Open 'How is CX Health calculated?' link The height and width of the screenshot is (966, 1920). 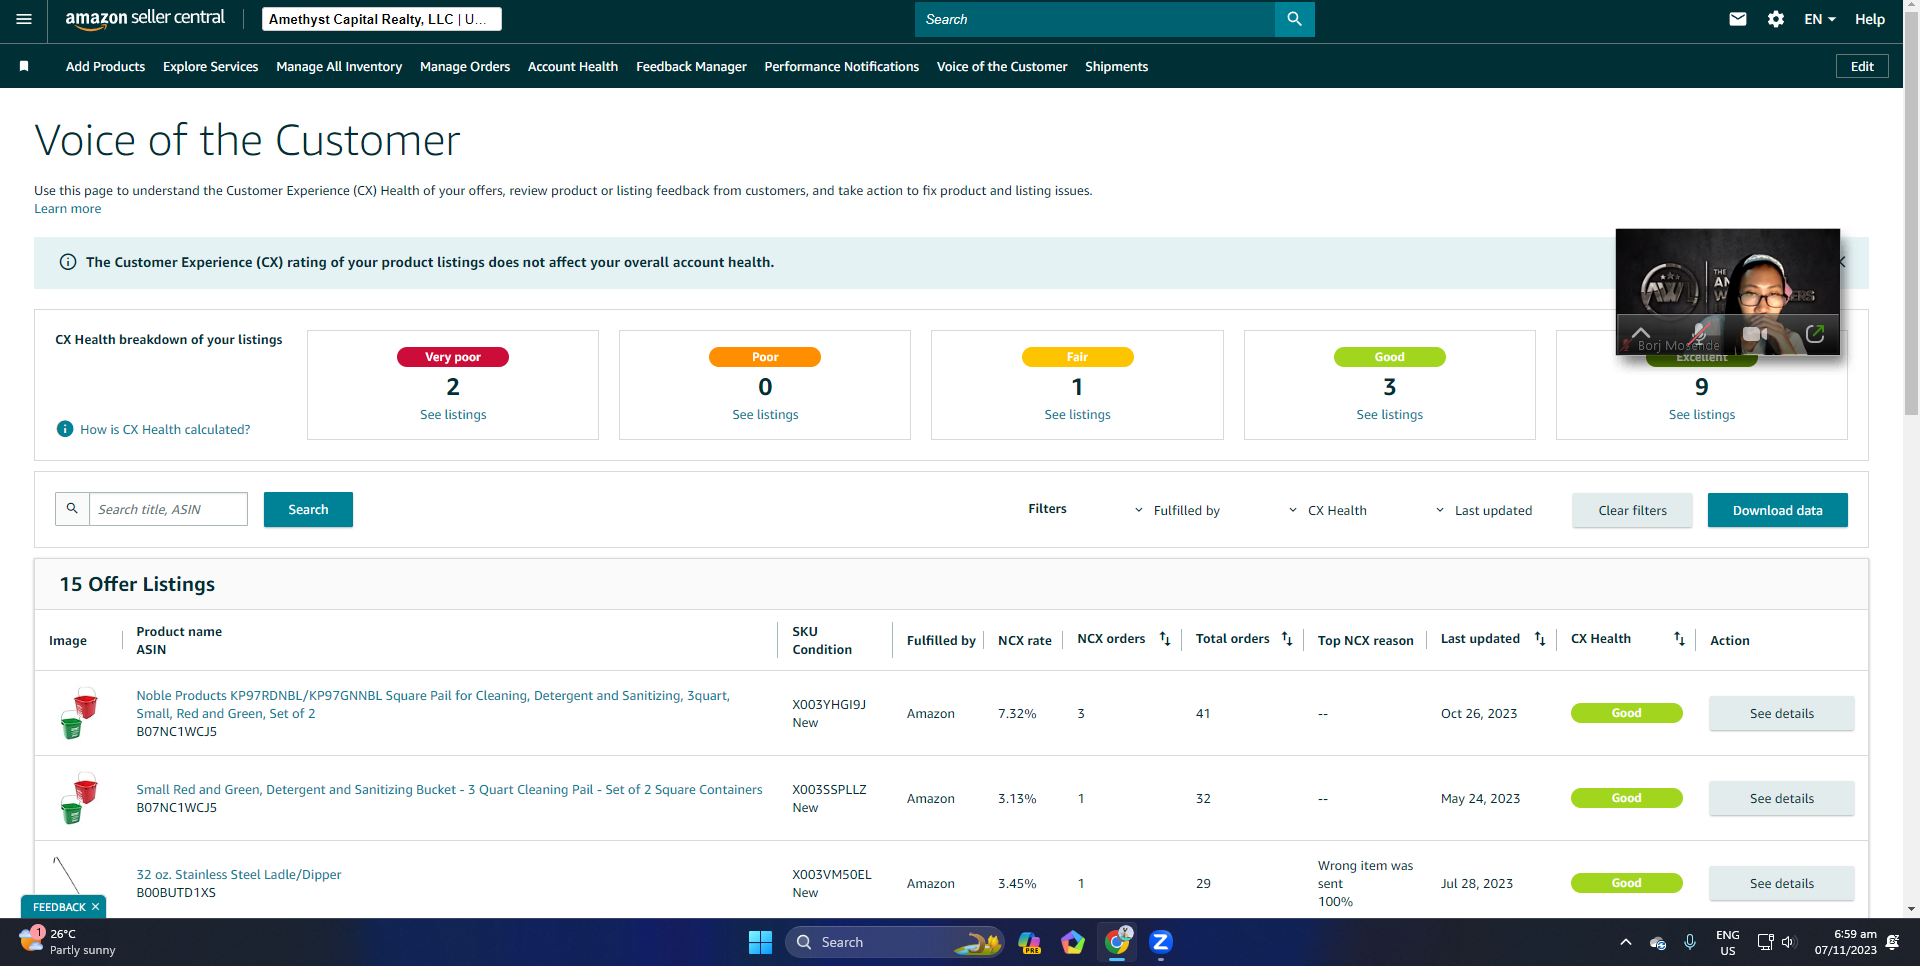(165, 429)
